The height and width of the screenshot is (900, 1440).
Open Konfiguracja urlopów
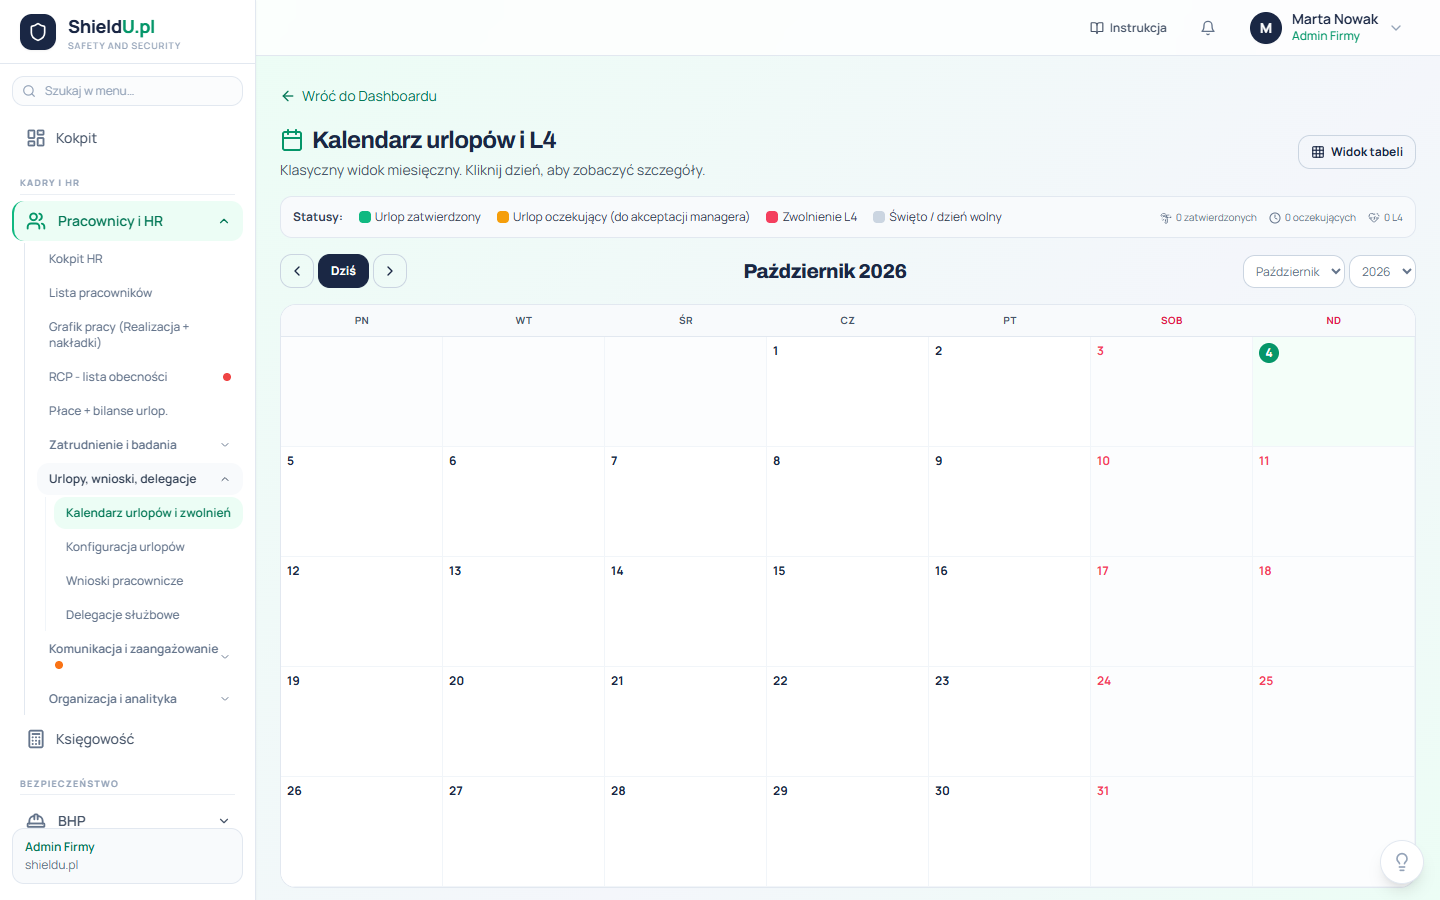(x=148, y=547)
